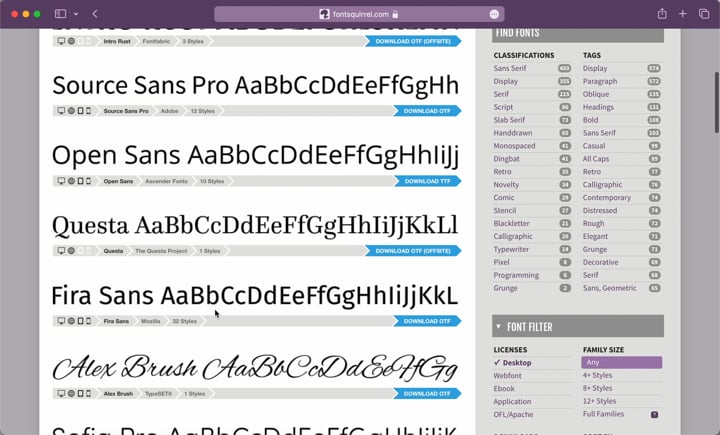Image resolution: width=720 pixels, height=435 pixels.
Task: Click Download OTF (Offsite) for Questa
Action: (x=413, y=251)
